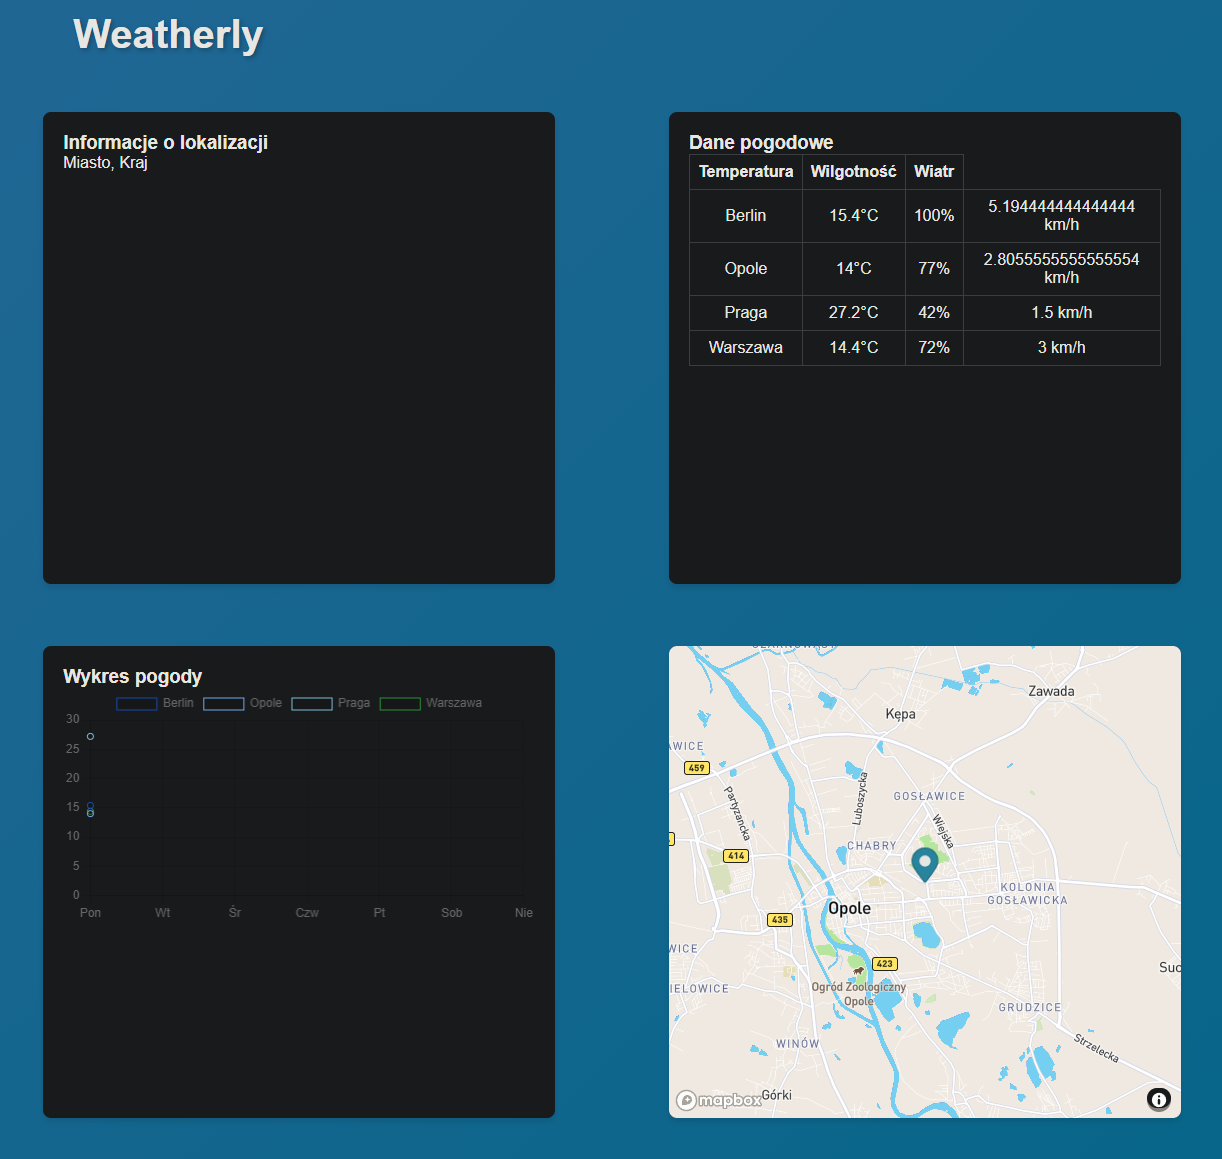Click the KOLONIA GOSŁAWICKA label on map
This screenshot has height=1159, width=1222.
click(x=1027, y=894)
